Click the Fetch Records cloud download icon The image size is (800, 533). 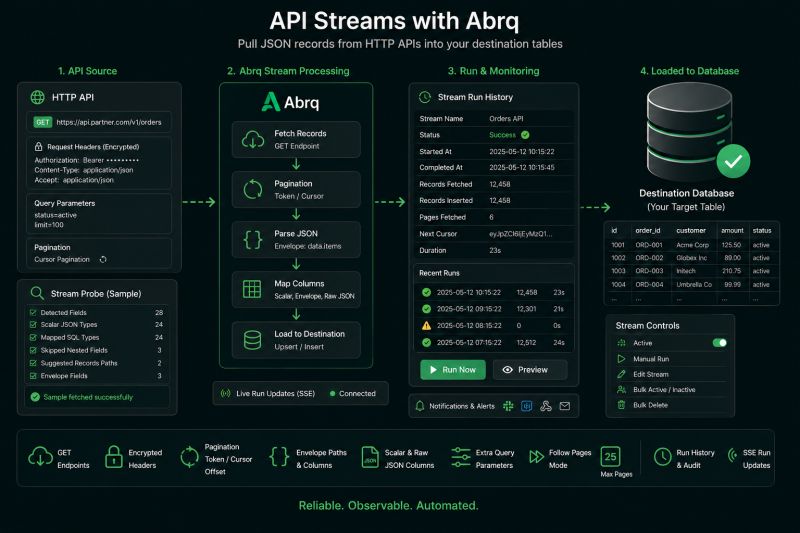click(253, 139)
